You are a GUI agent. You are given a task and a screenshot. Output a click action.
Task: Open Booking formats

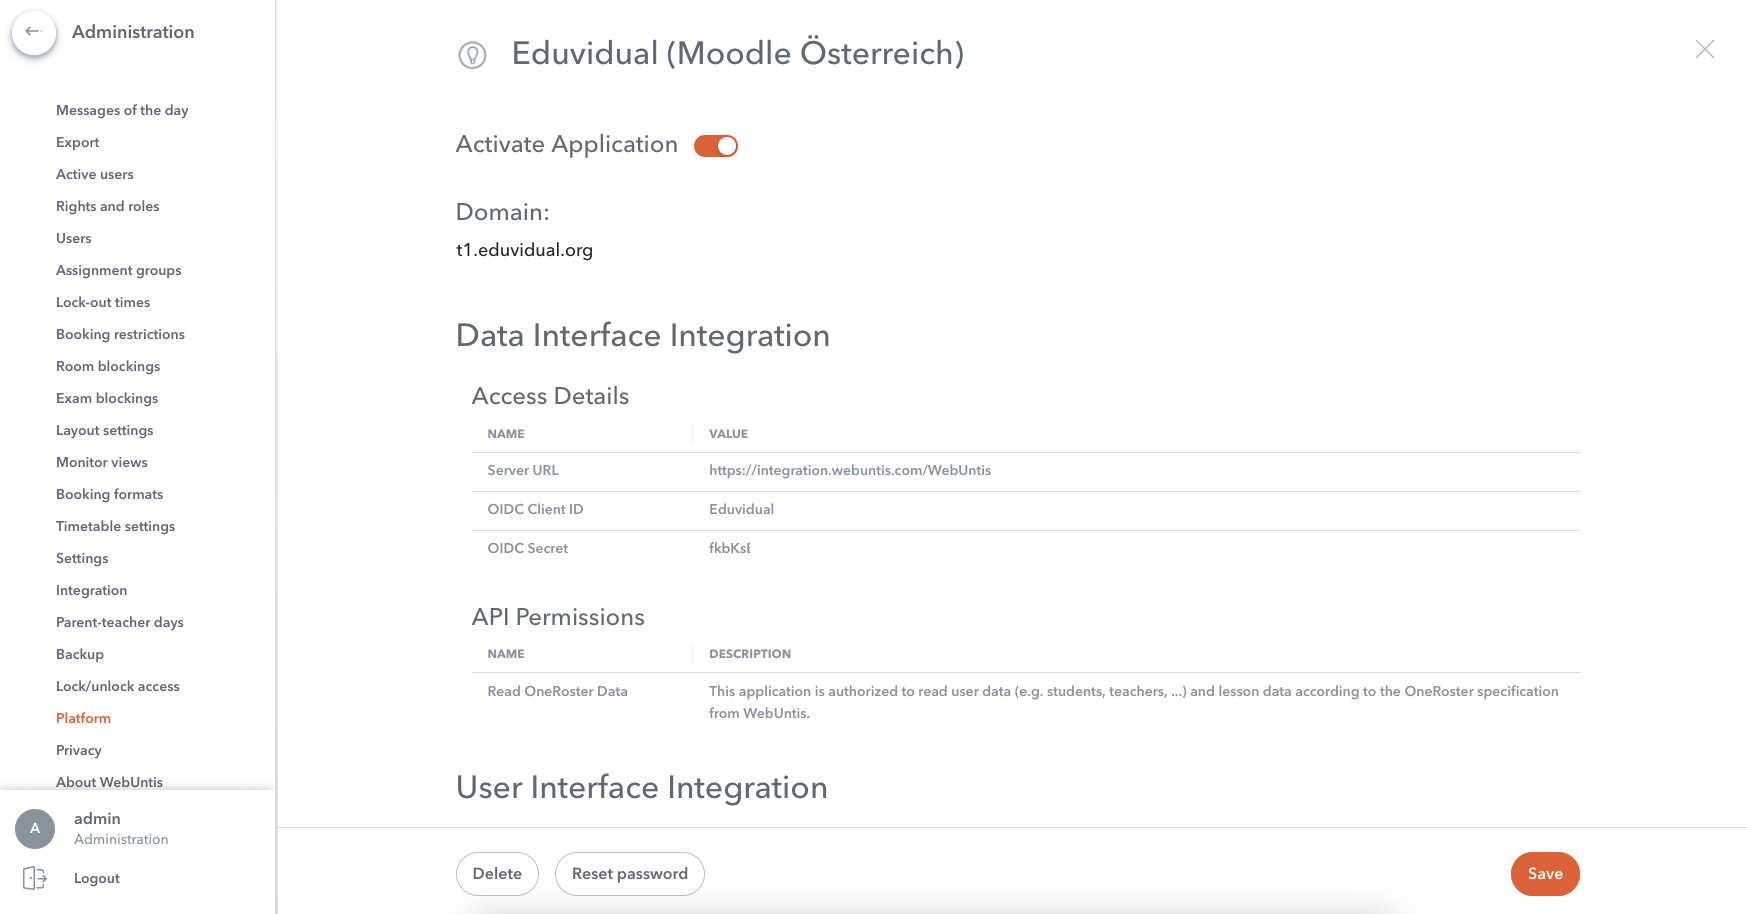[x=110, y=494]
